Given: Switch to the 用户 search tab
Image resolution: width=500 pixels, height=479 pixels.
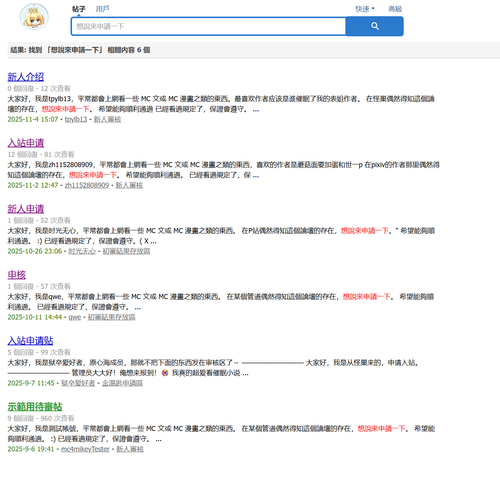Looking at the screenshot, I should click(102, 9).
